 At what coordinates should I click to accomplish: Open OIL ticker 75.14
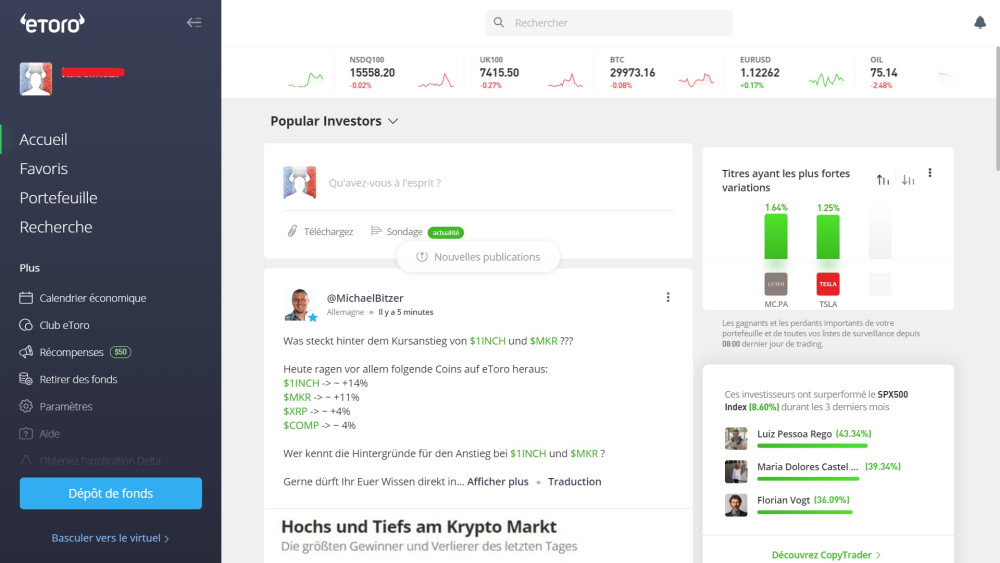click(911, 72)
